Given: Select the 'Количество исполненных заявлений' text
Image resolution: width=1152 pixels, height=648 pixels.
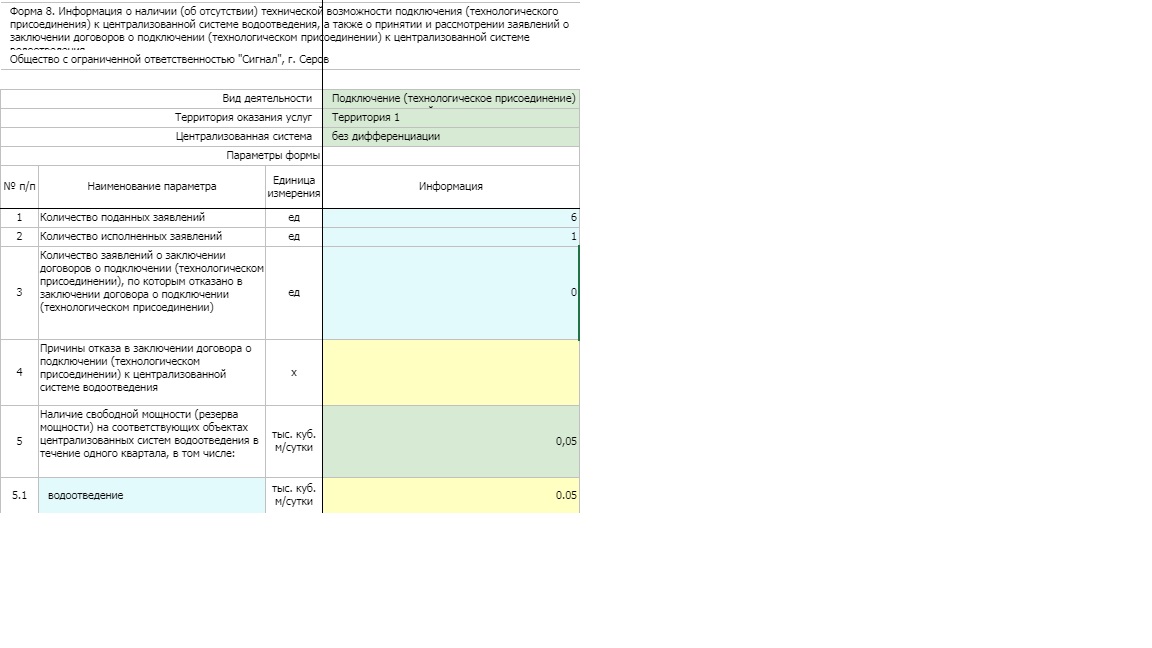Looking at the screenshot, I should (x=131, y=237).
